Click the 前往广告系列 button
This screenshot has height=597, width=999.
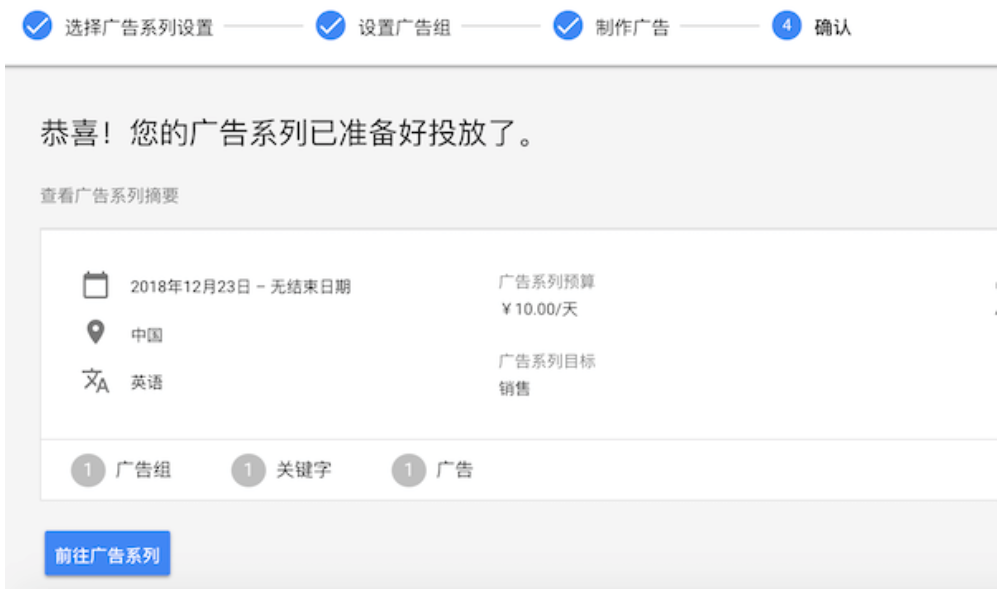pos(108,554)
